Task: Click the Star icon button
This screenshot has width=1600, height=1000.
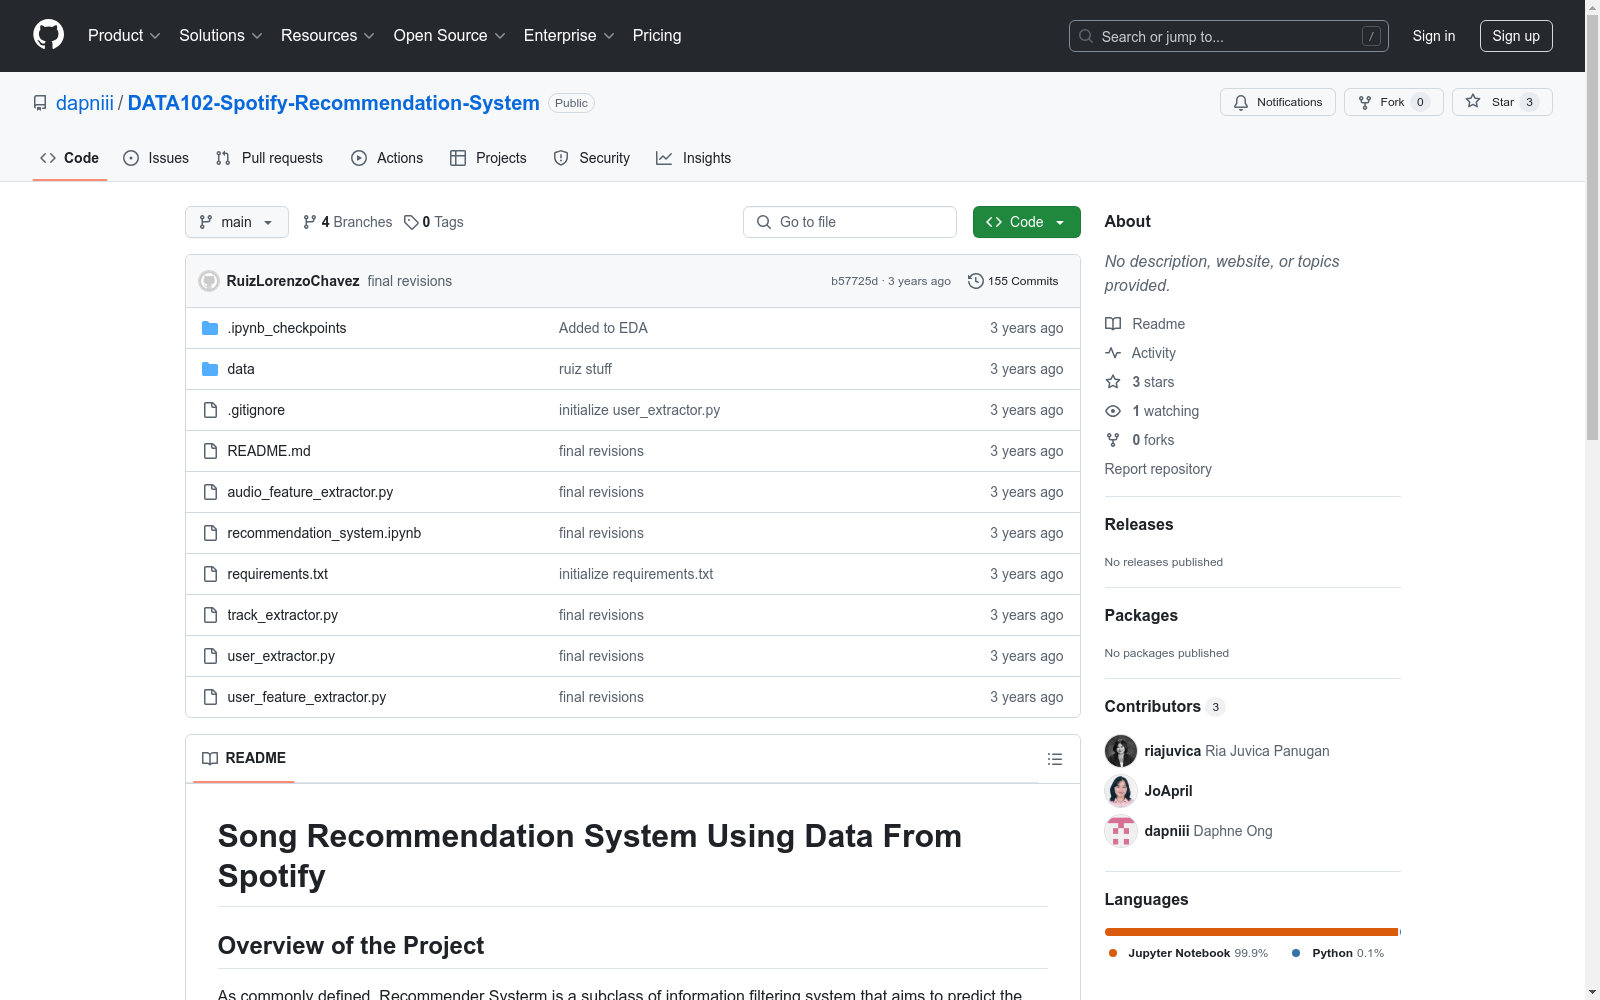Action: click(1473, 101)
